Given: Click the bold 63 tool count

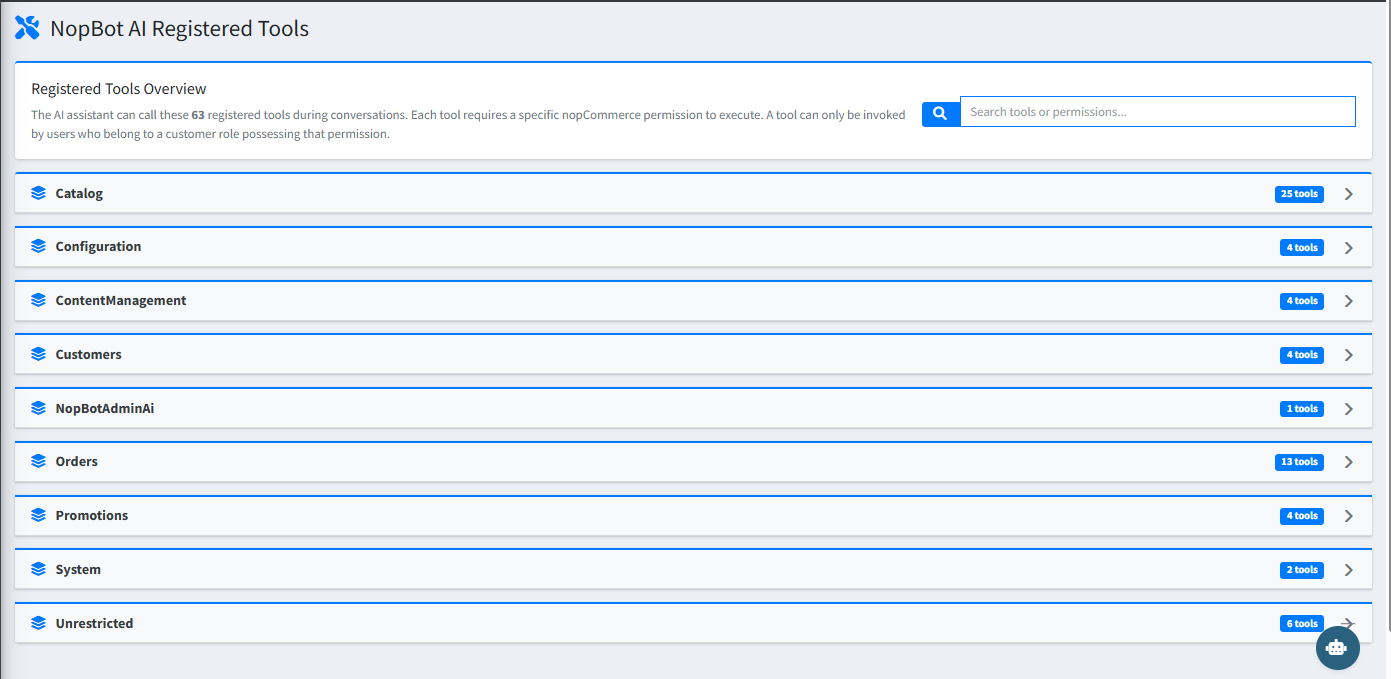Looking at the screenshot, I should [x=198, y=115].
